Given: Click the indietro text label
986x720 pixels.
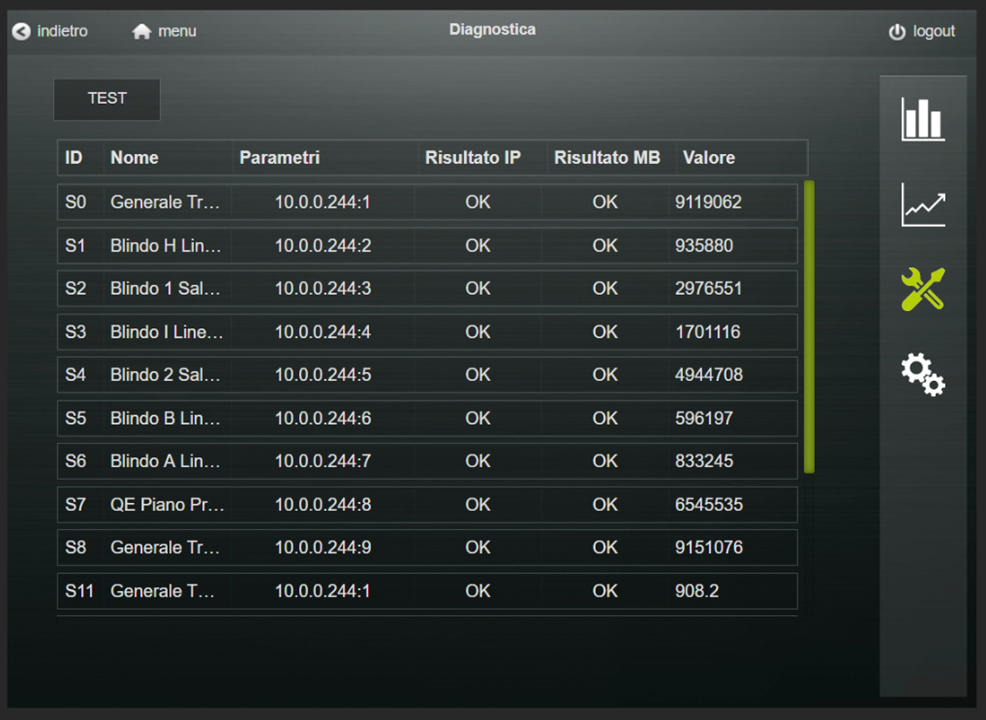Looking at the screenshot, I should click(62, 32).
